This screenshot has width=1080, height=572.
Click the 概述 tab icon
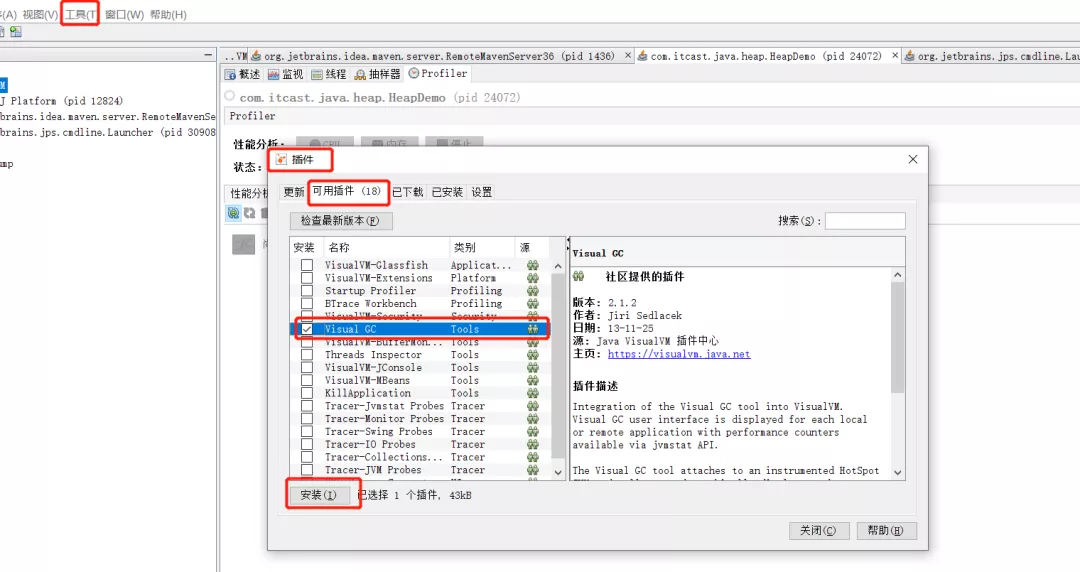[x=231, y=74]
